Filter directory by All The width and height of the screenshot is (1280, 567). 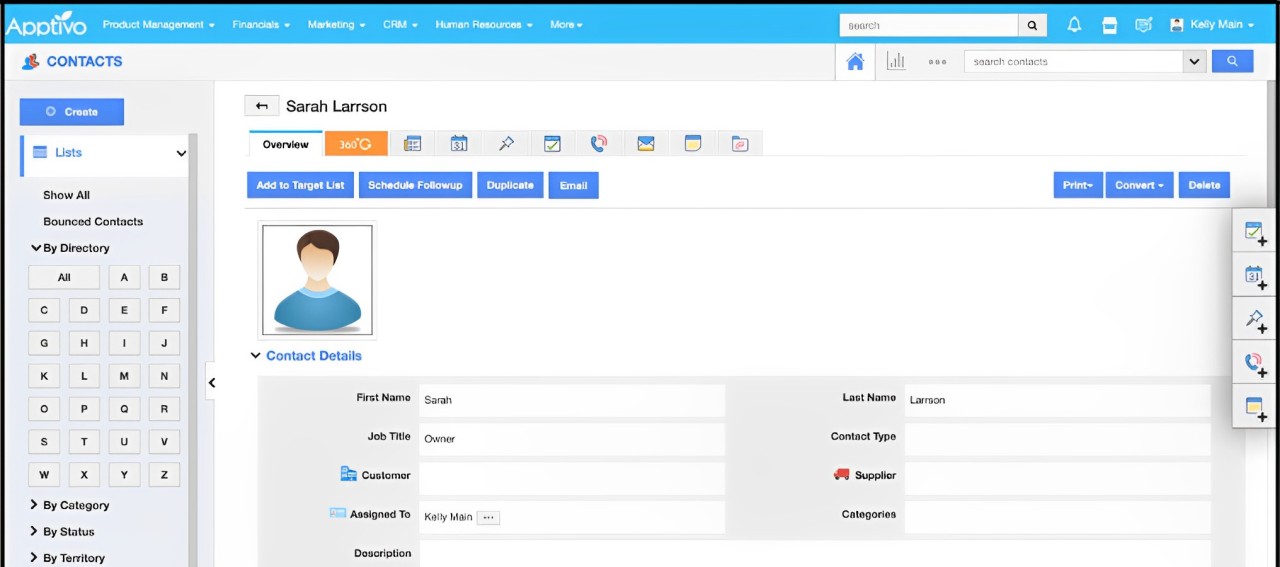[x=64, y=277]
